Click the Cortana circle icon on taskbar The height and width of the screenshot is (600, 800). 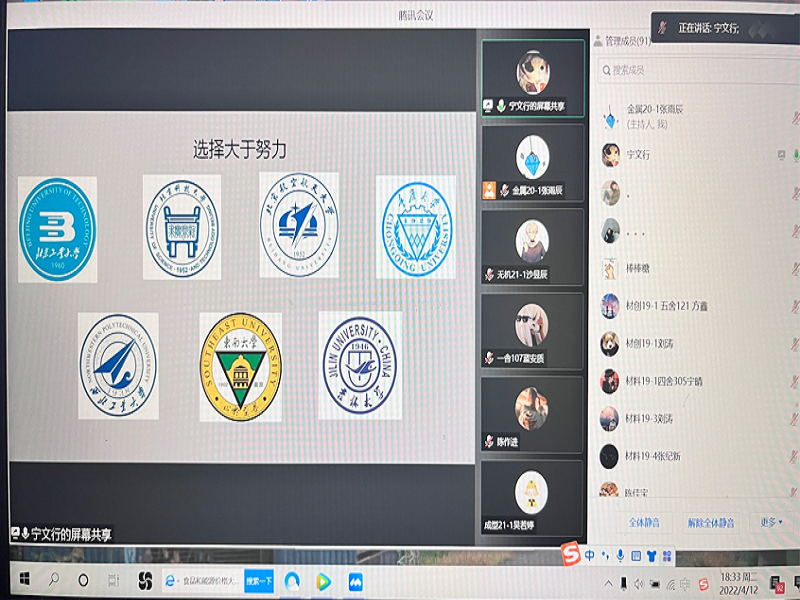click(x=83, y=580)
